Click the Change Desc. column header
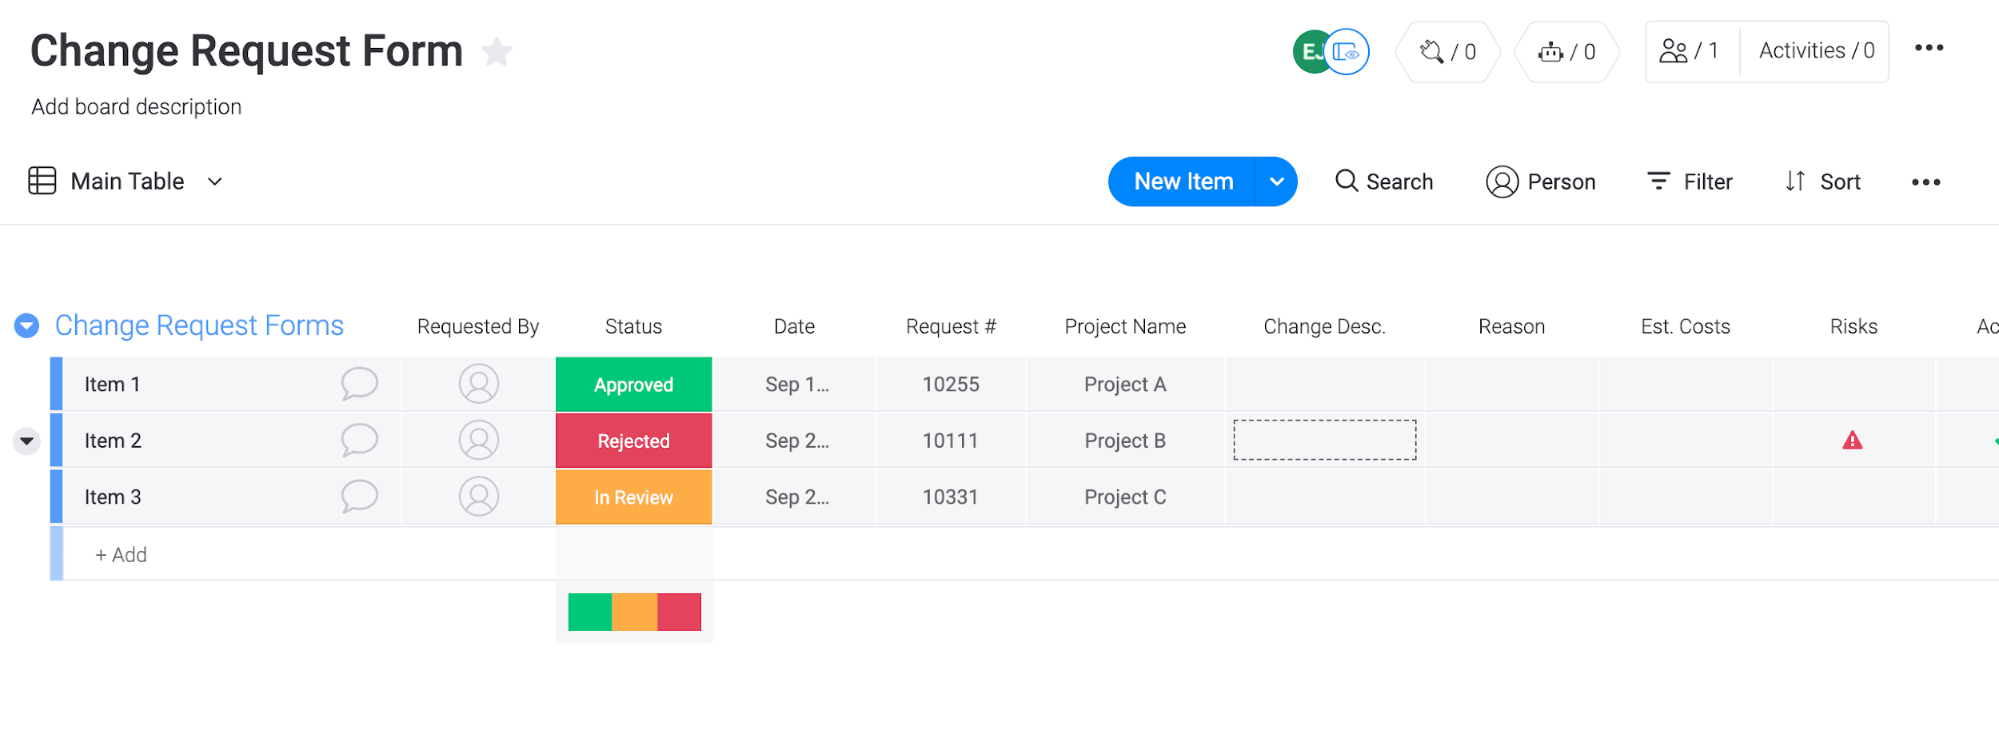This screenshot has width=1999, height=741. 1324,327
